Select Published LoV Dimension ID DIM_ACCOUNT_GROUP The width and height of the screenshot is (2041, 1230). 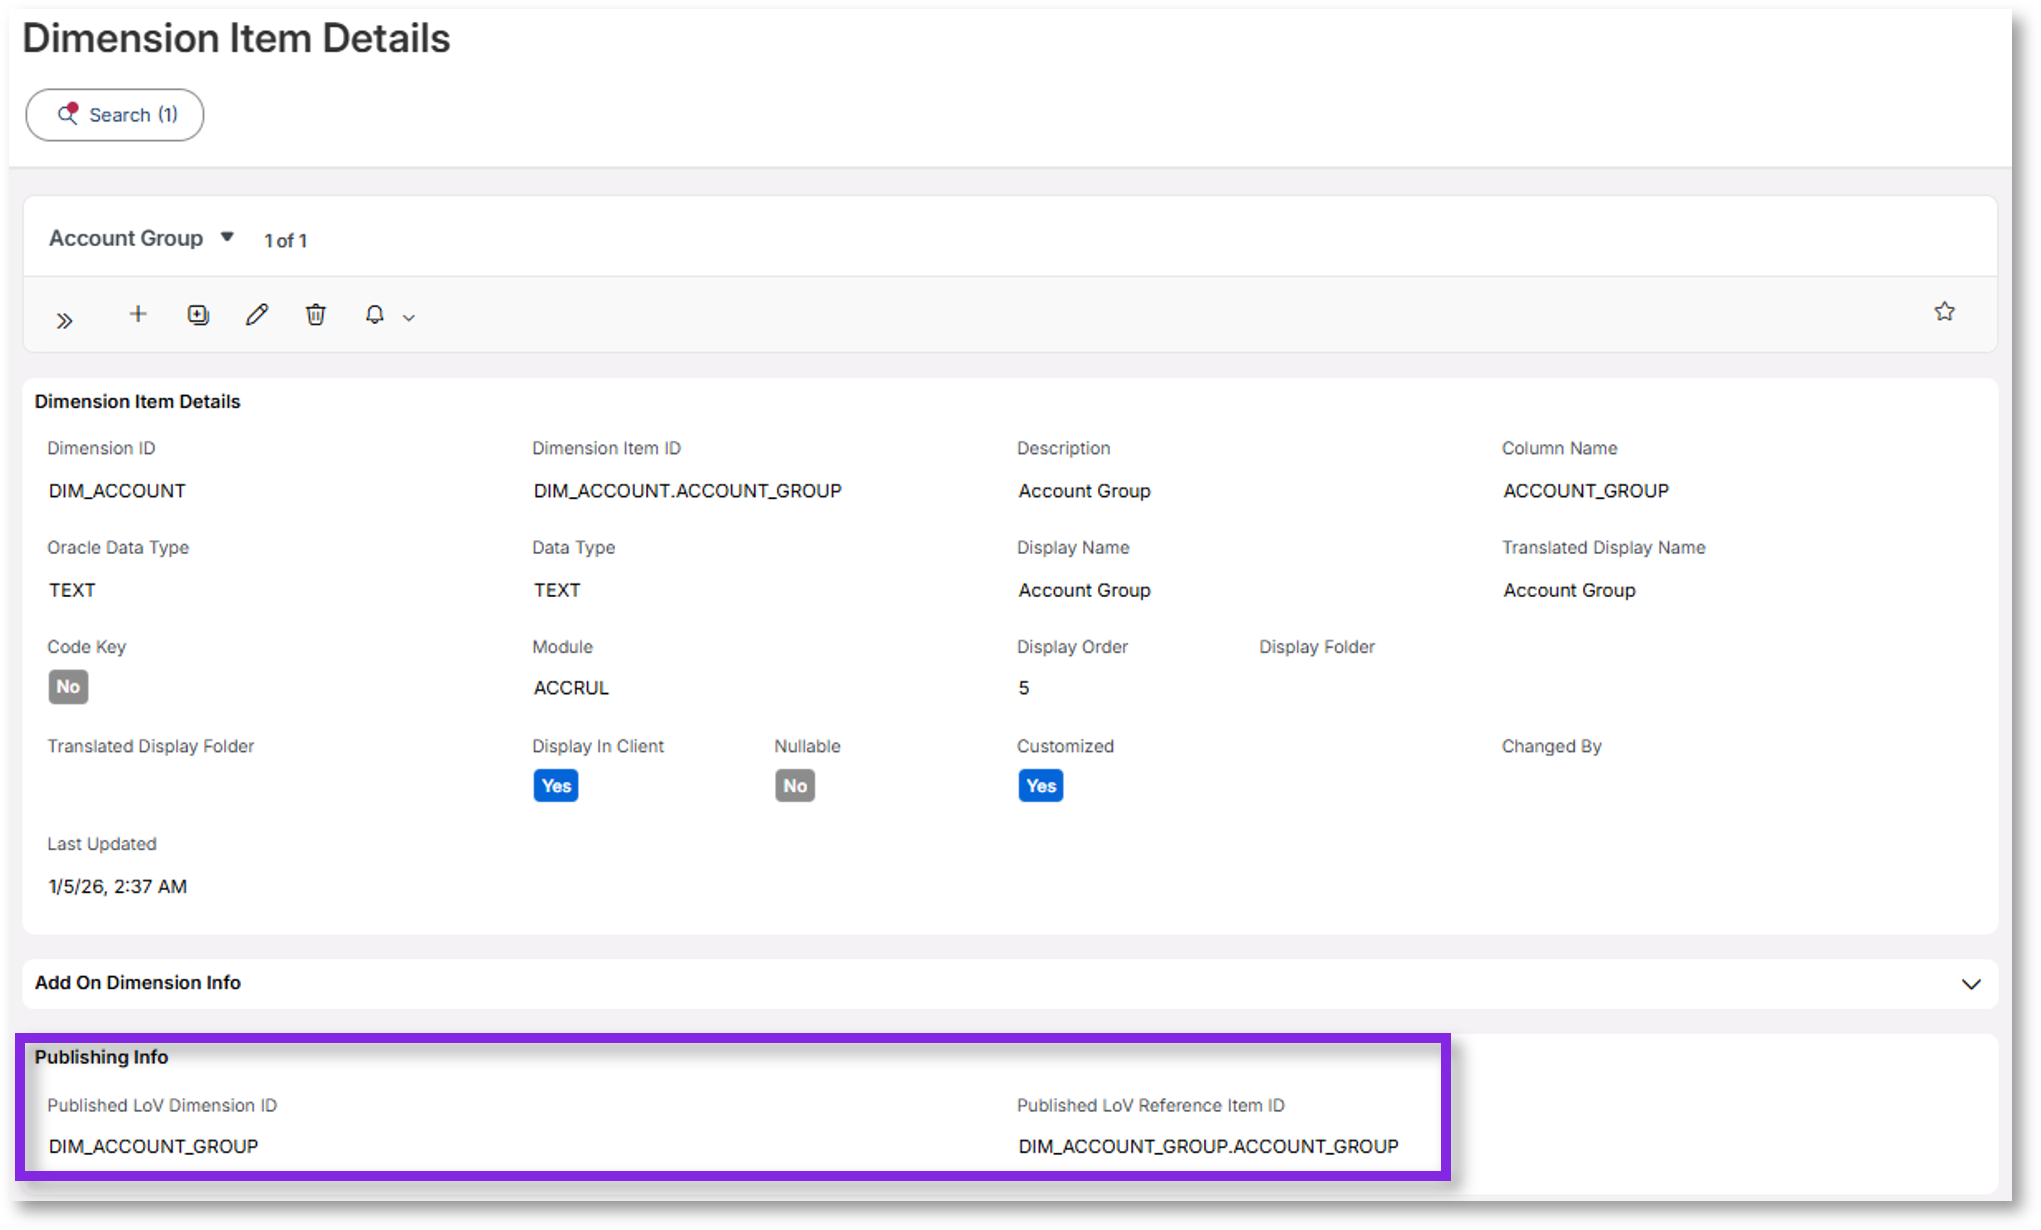tap(154, 1146)
